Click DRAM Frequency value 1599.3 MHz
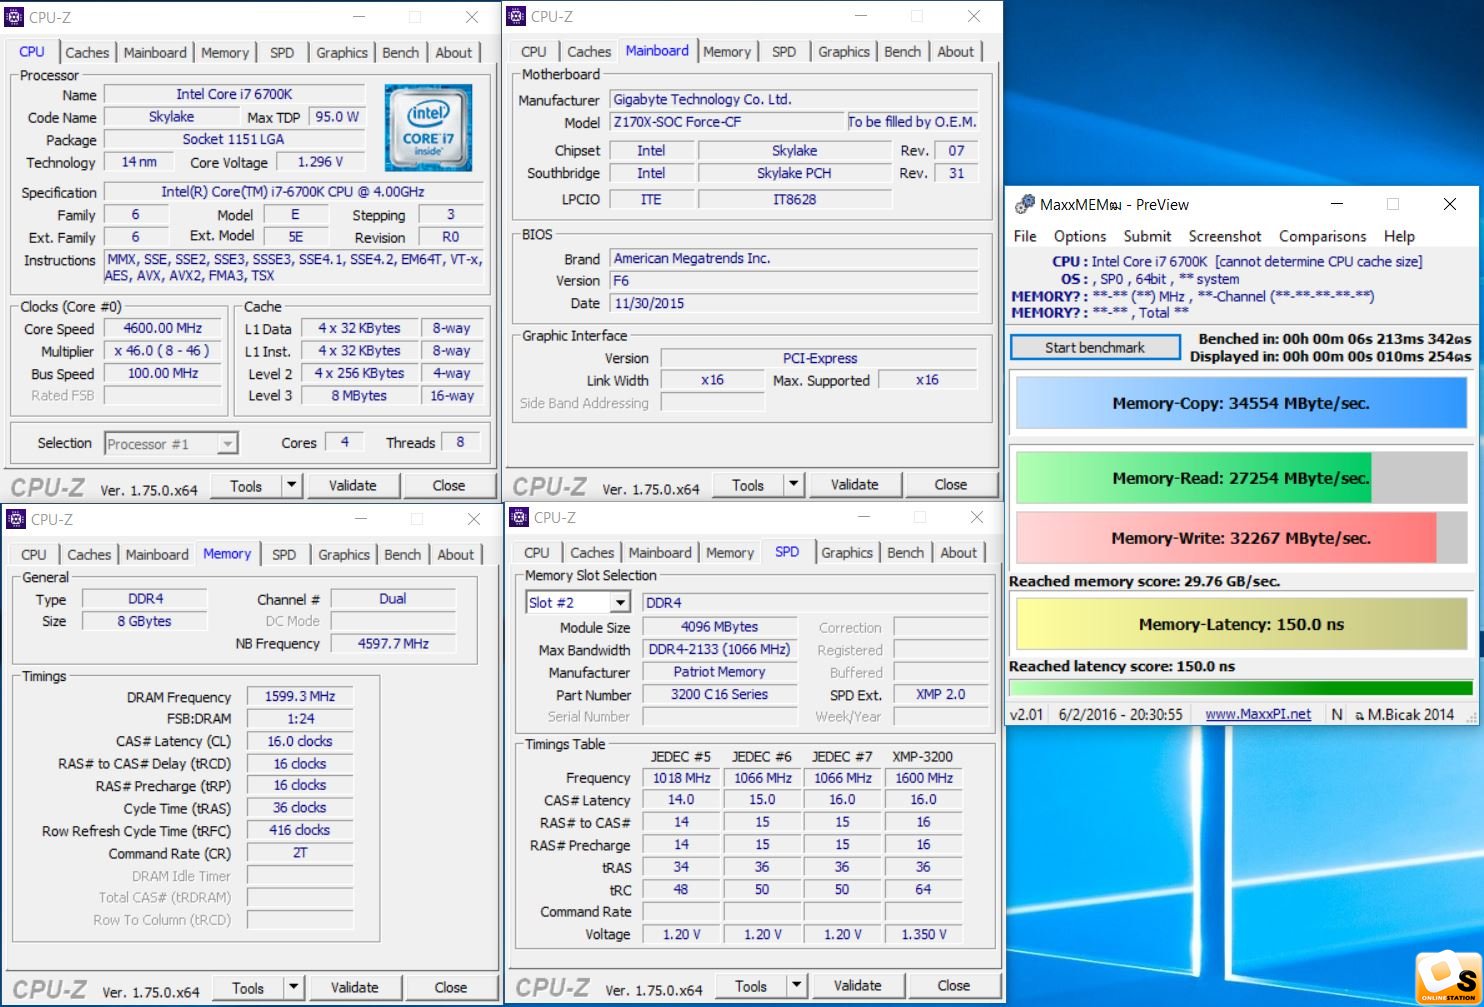Image resolution: width=1484 pixels, height=1007 pixels. (x=300, y=697)
